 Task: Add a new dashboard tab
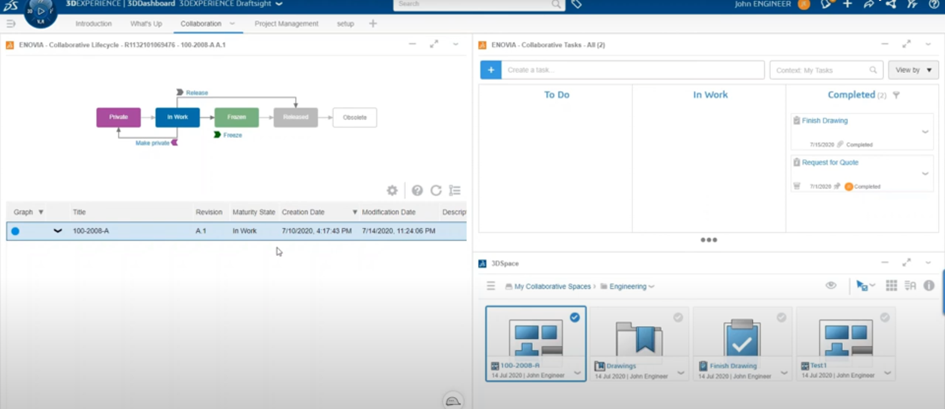tap(372, 23)
